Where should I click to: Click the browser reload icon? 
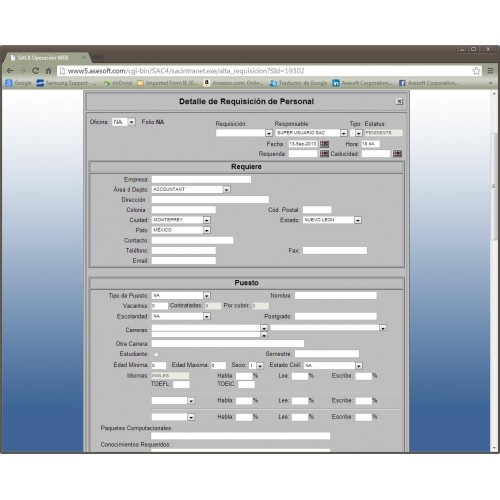pos(35,71)
